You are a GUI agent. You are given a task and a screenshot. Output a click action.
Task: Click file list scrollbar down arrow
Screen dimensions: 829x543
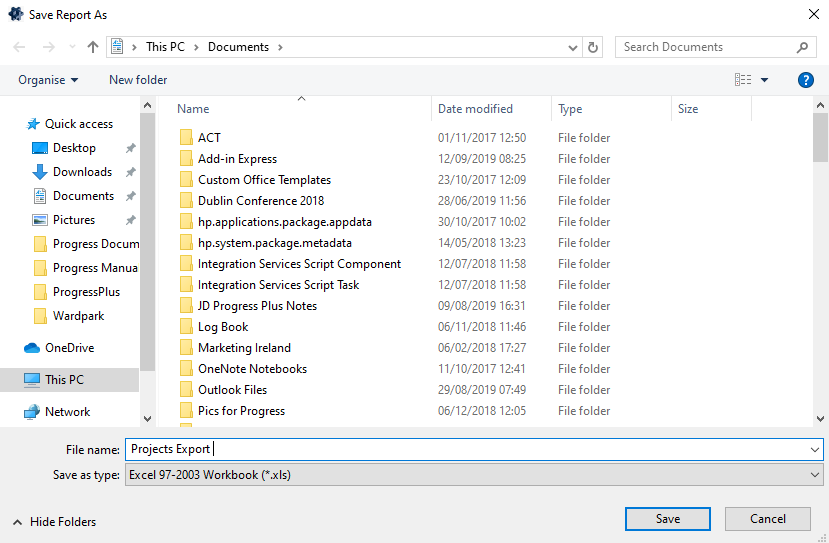(x=821, y=419)
